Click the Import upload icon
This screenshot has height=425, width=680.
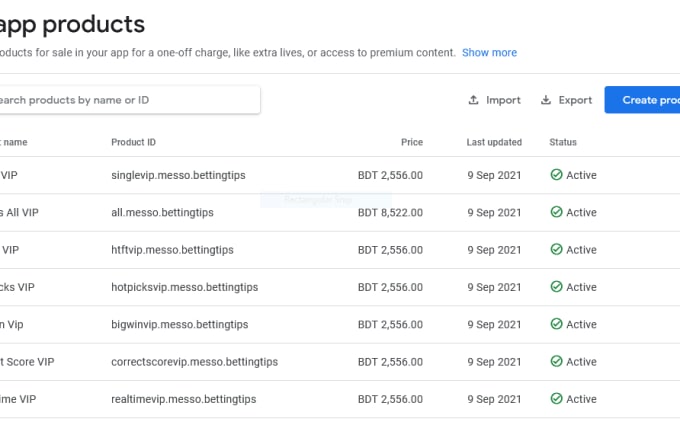tap(474, 100)
